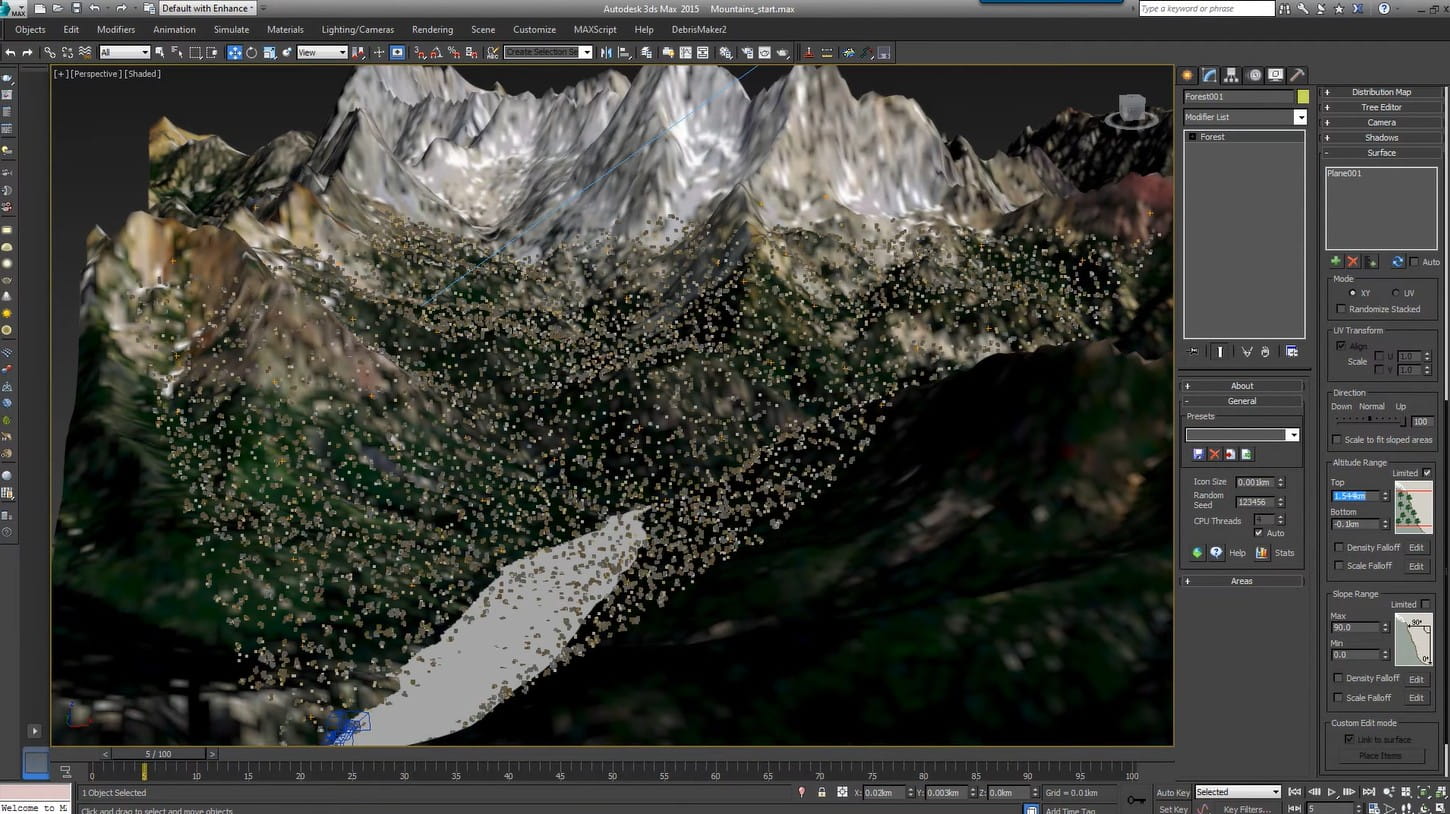Uncheck Altitude Range Limited checkbox

[1426, 473]
